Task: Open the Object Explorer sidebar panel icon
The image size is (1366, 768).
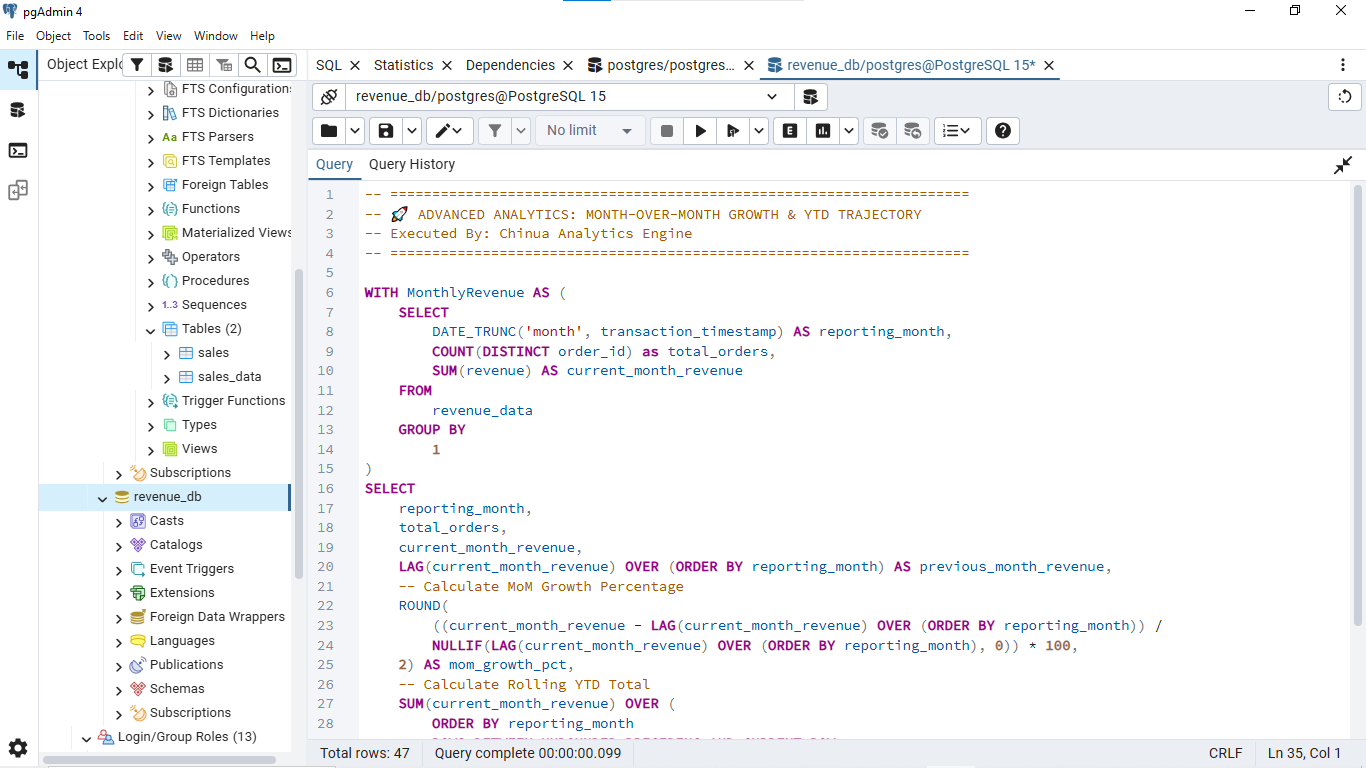Action: [x=18, y=70]
